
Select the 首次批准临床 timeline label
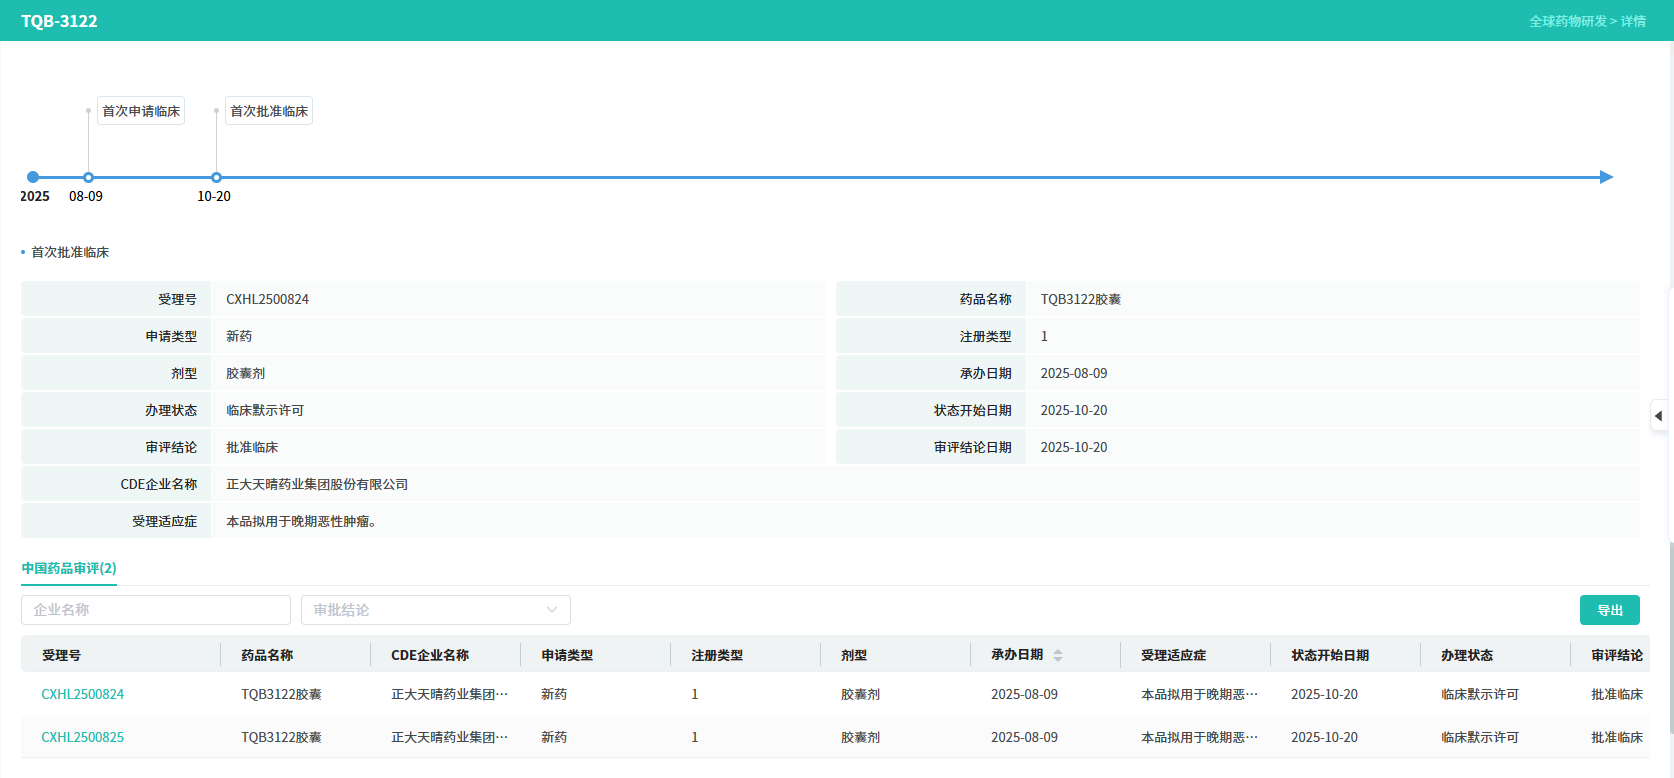click(269, 111)
